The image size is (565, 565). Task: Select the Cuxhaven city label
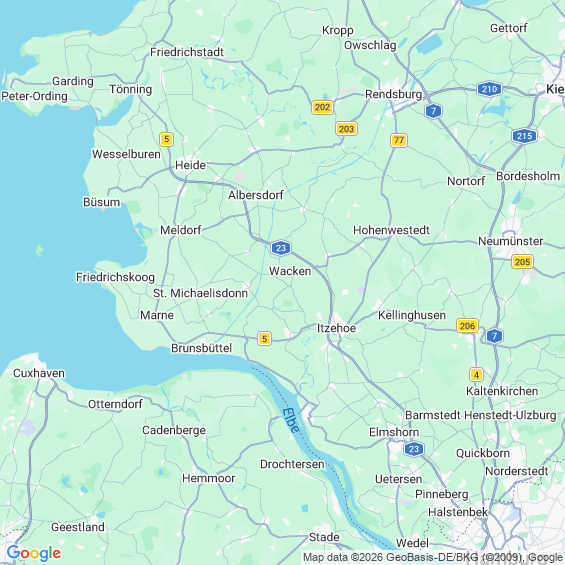[39, 373]
